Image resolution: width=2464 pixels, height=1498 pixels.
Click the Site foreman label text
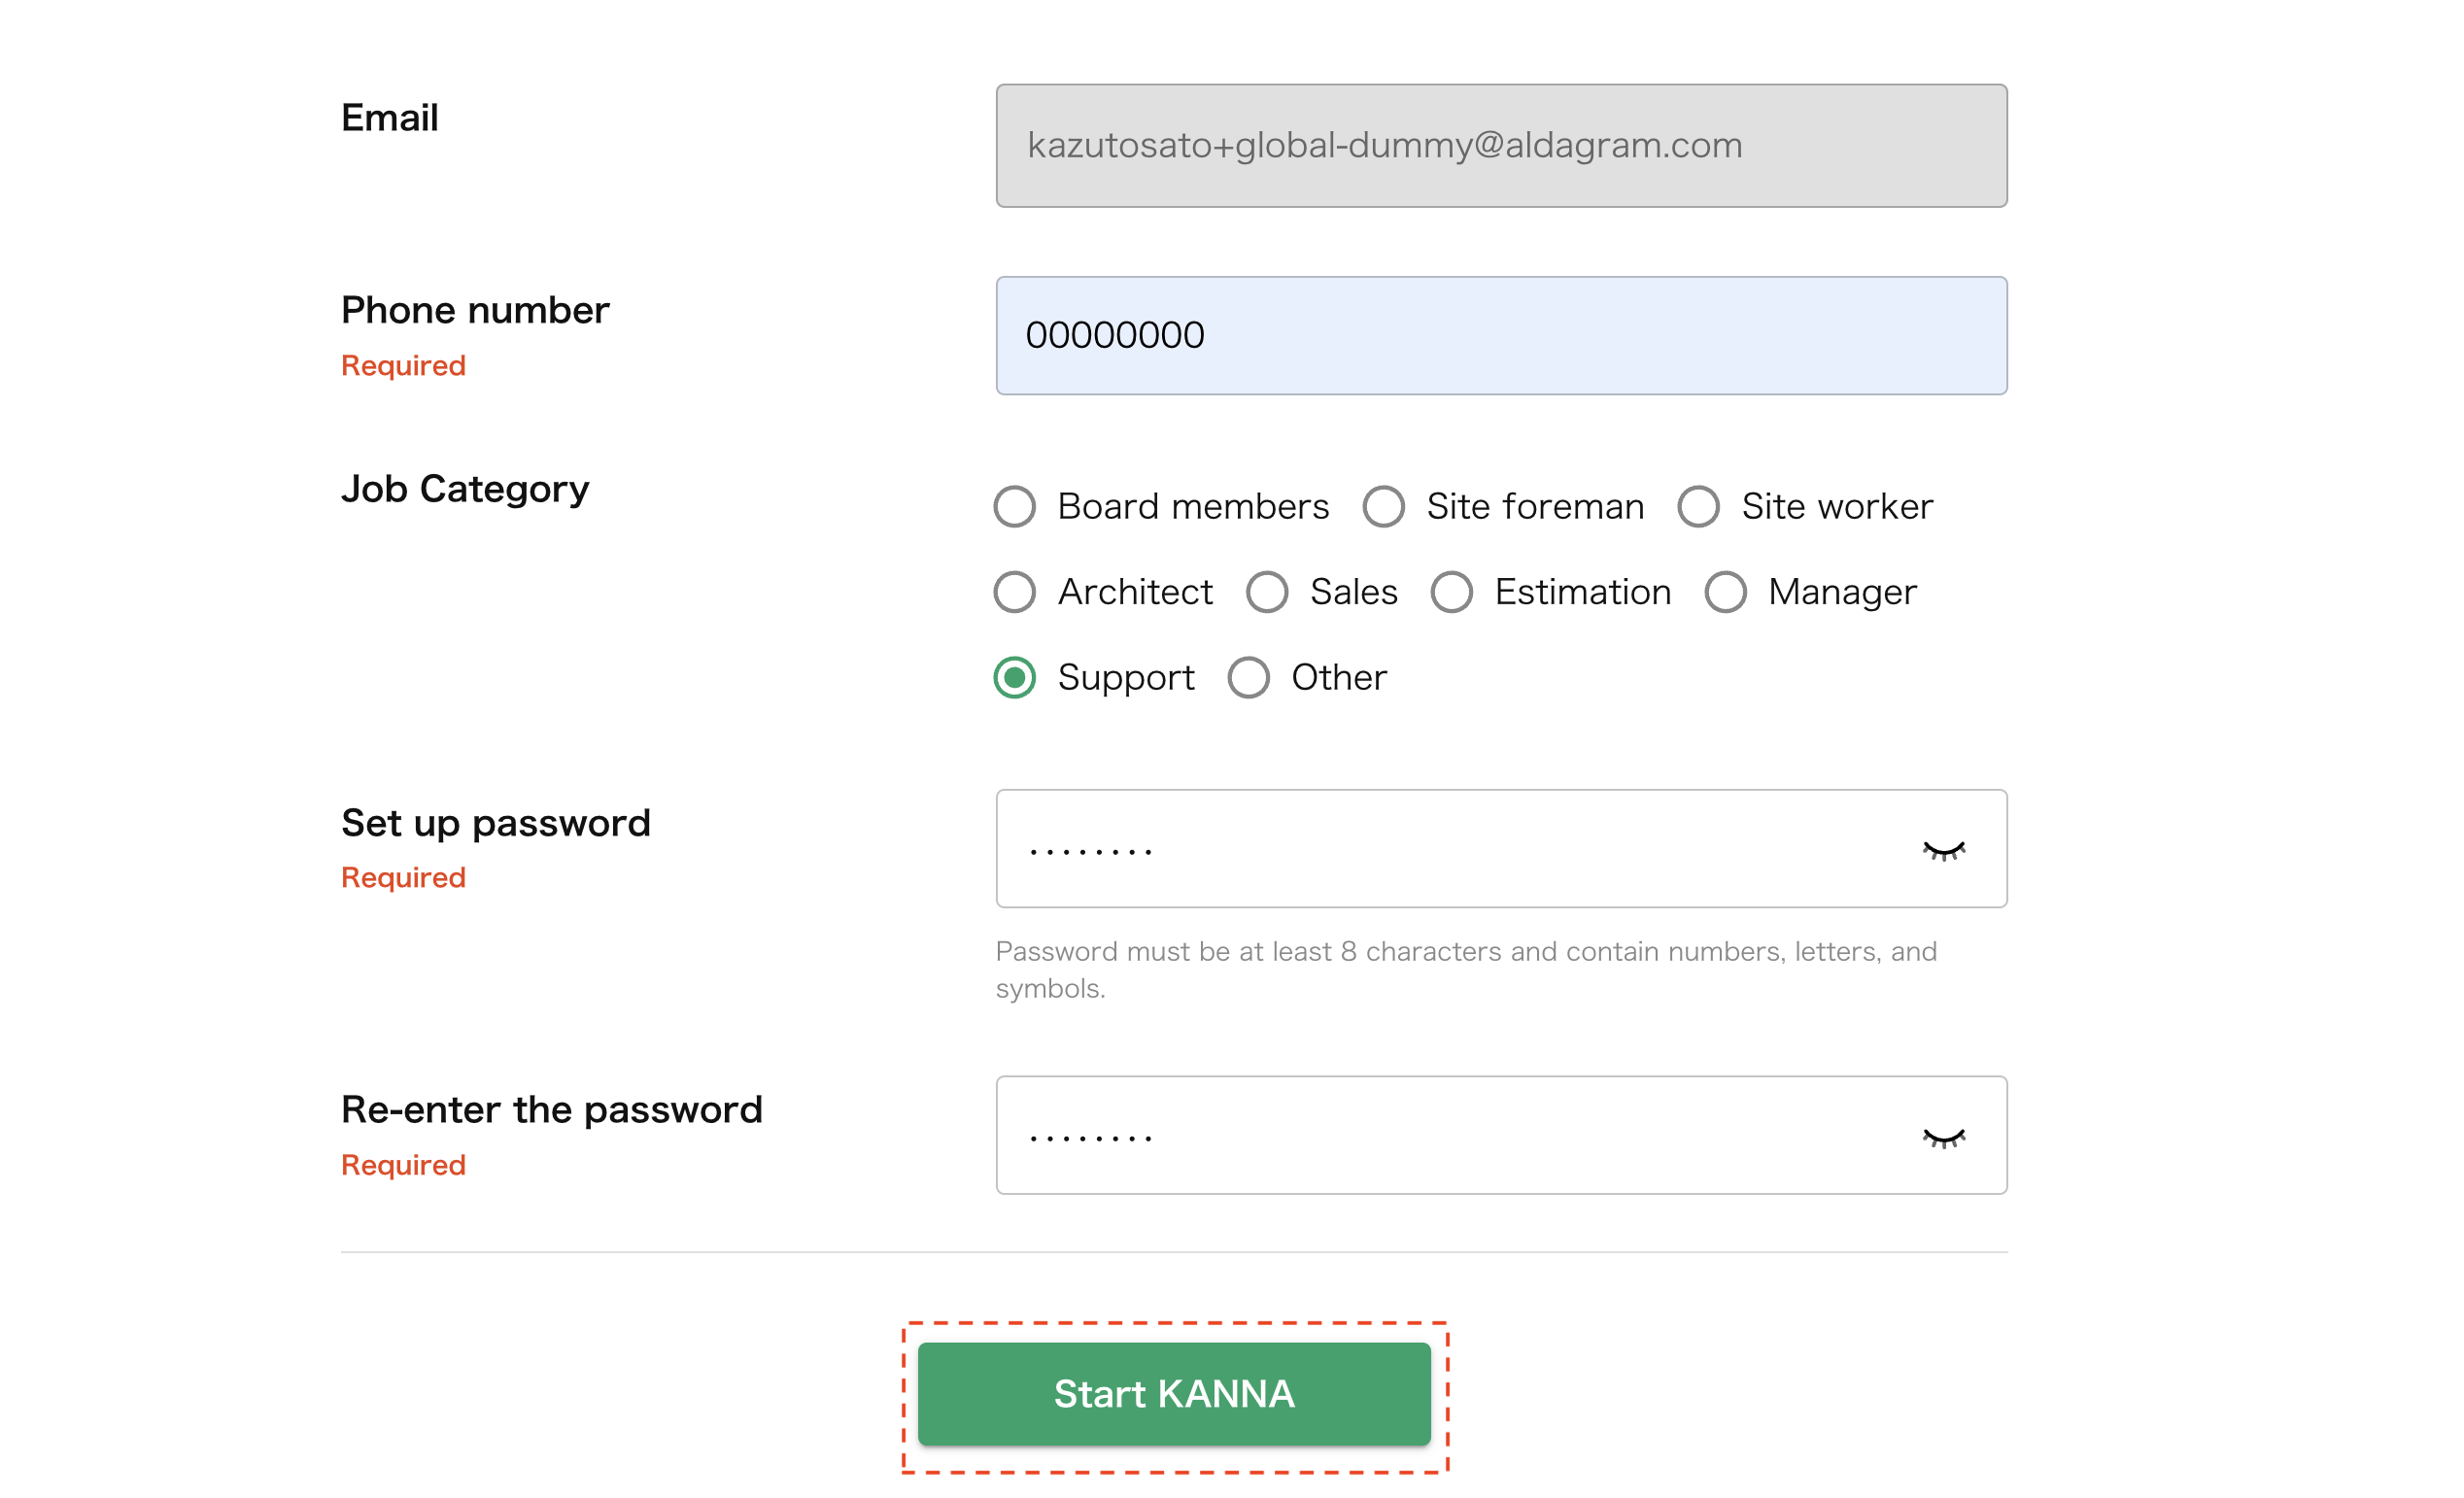tap(1535, 507)
